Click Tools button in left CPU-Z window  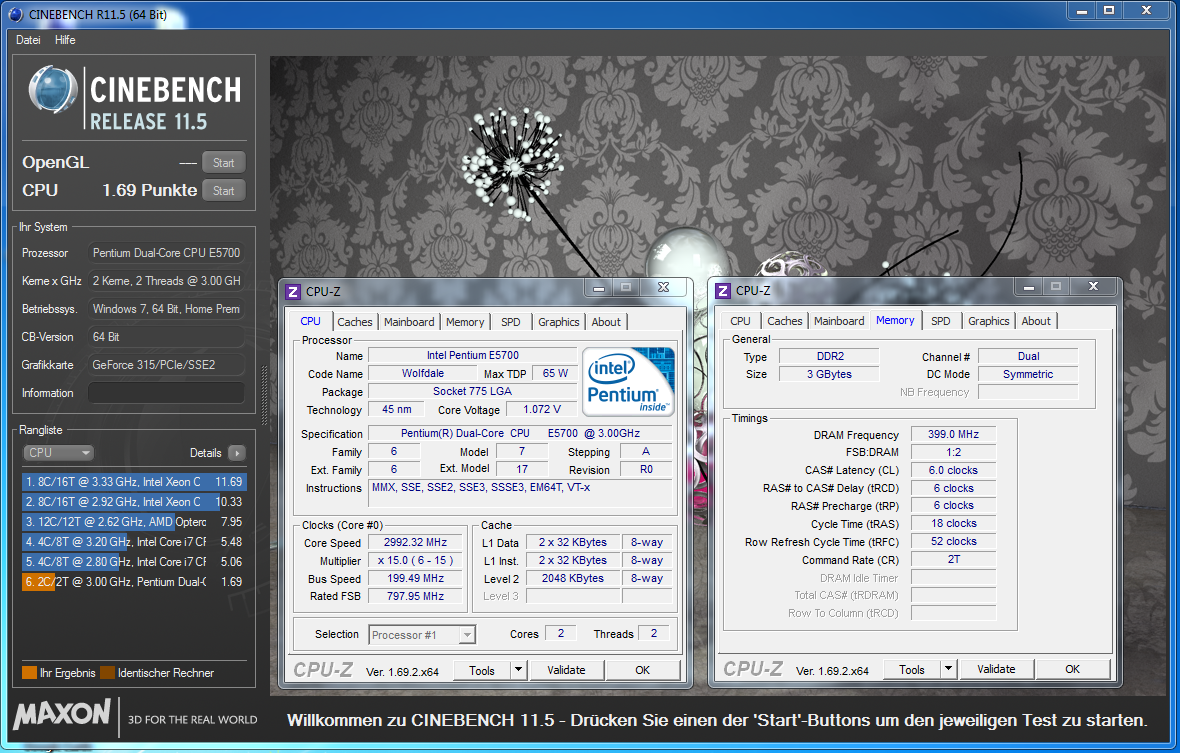click(482, 670)
